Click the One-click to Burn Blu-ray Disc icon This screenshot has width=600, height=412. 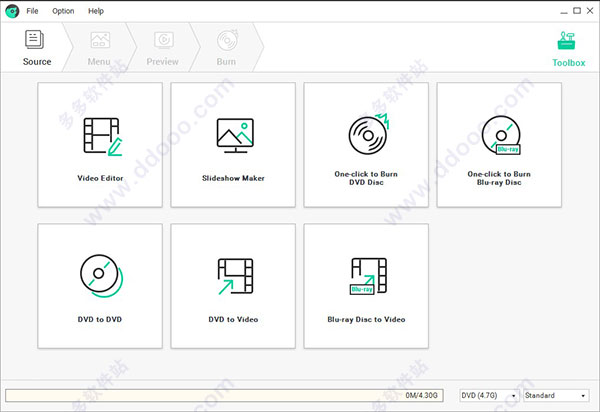click(501, 135)
